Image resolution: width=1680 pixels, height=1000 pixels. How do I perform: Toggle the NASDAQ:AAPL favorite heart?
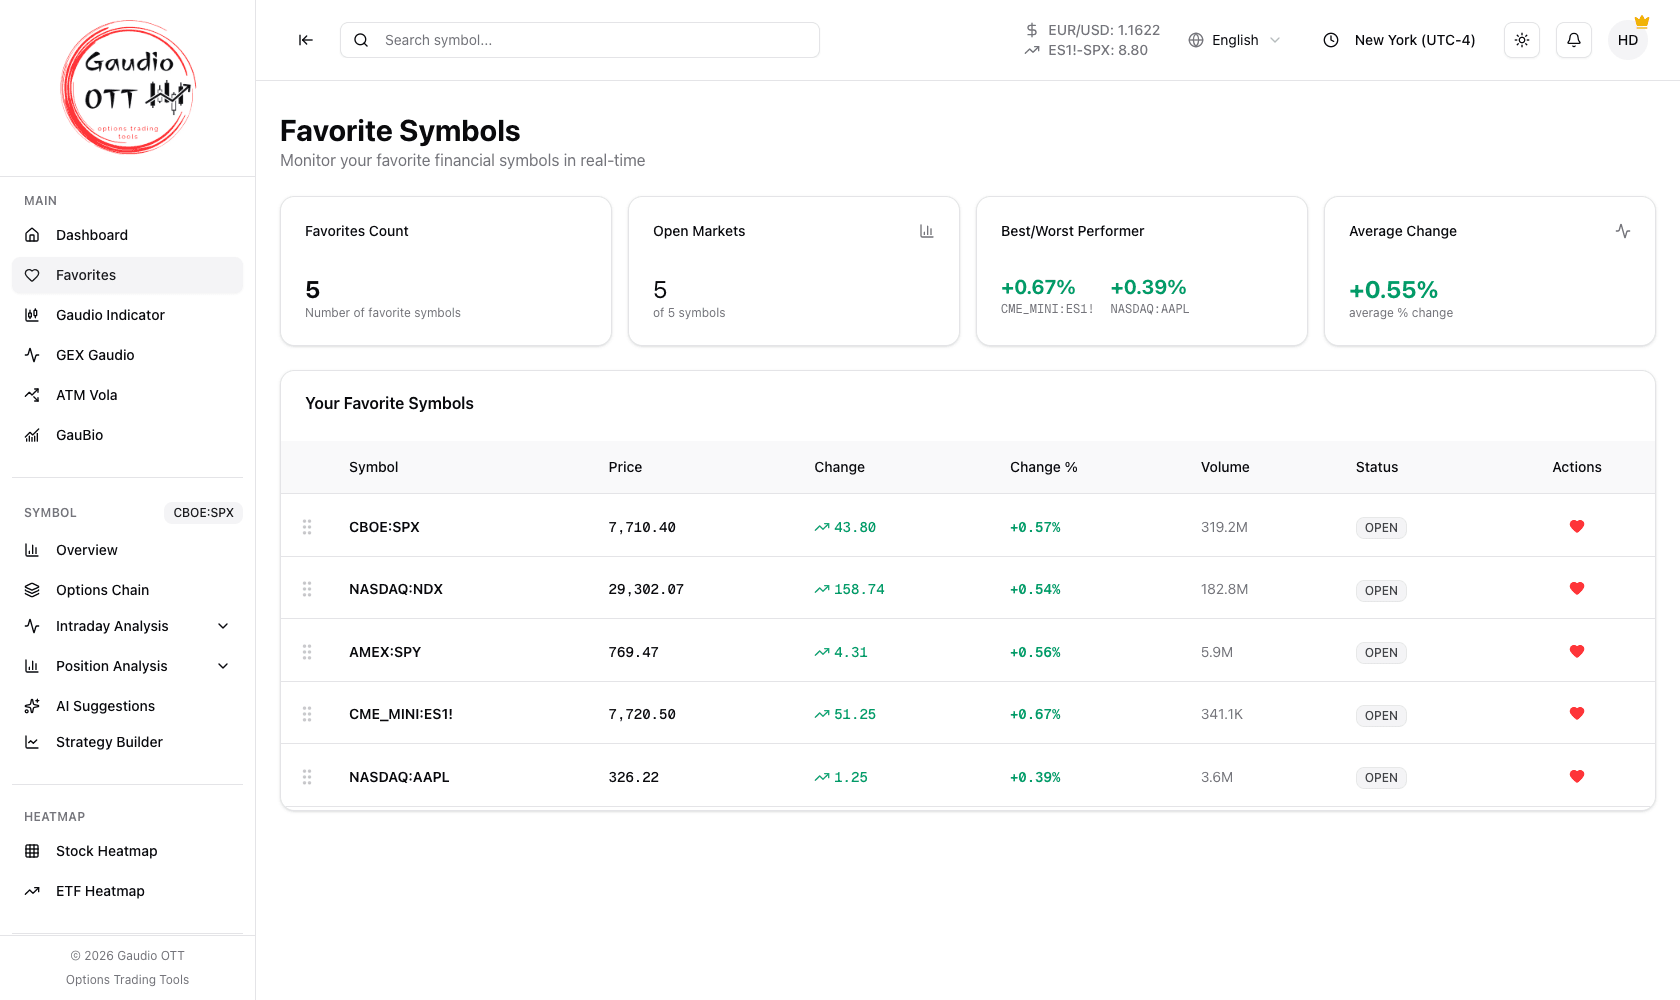[1577, 776]
